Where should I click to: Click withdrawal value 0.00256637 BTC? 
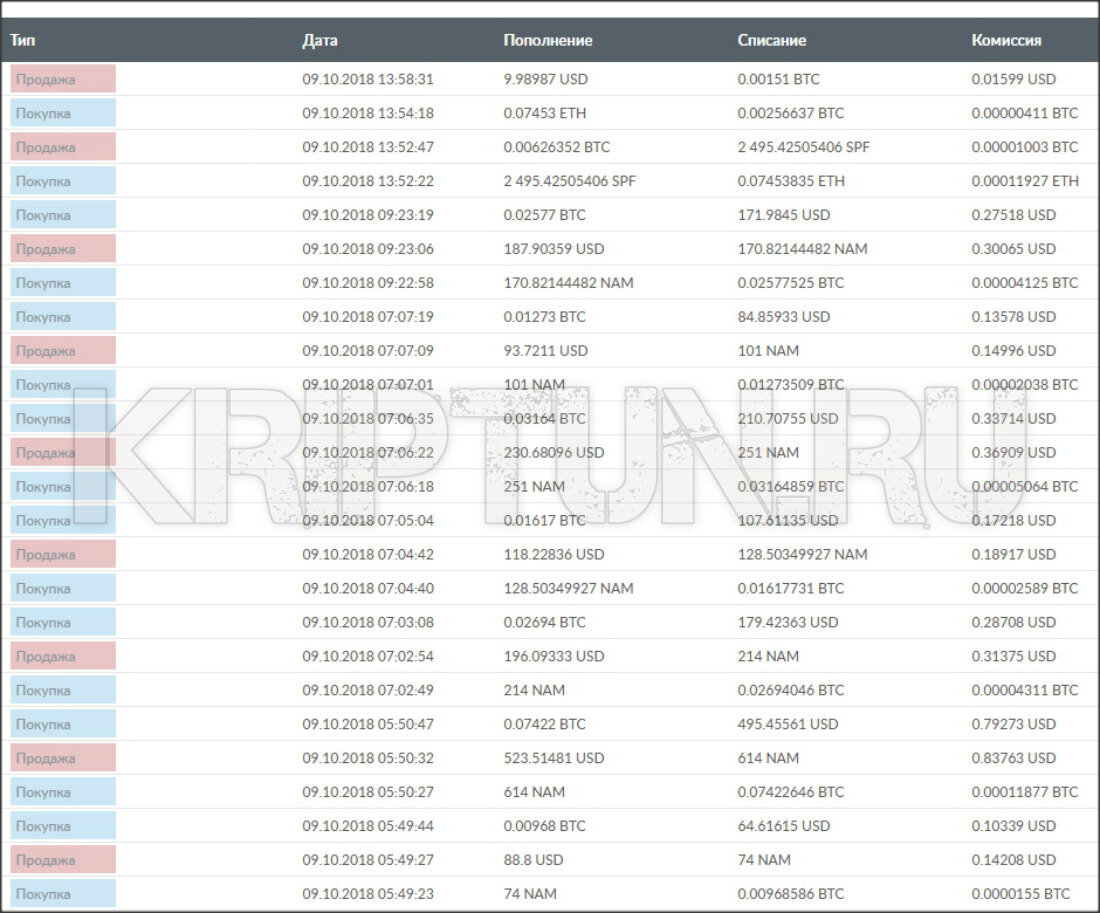click(x=791, y=113)
